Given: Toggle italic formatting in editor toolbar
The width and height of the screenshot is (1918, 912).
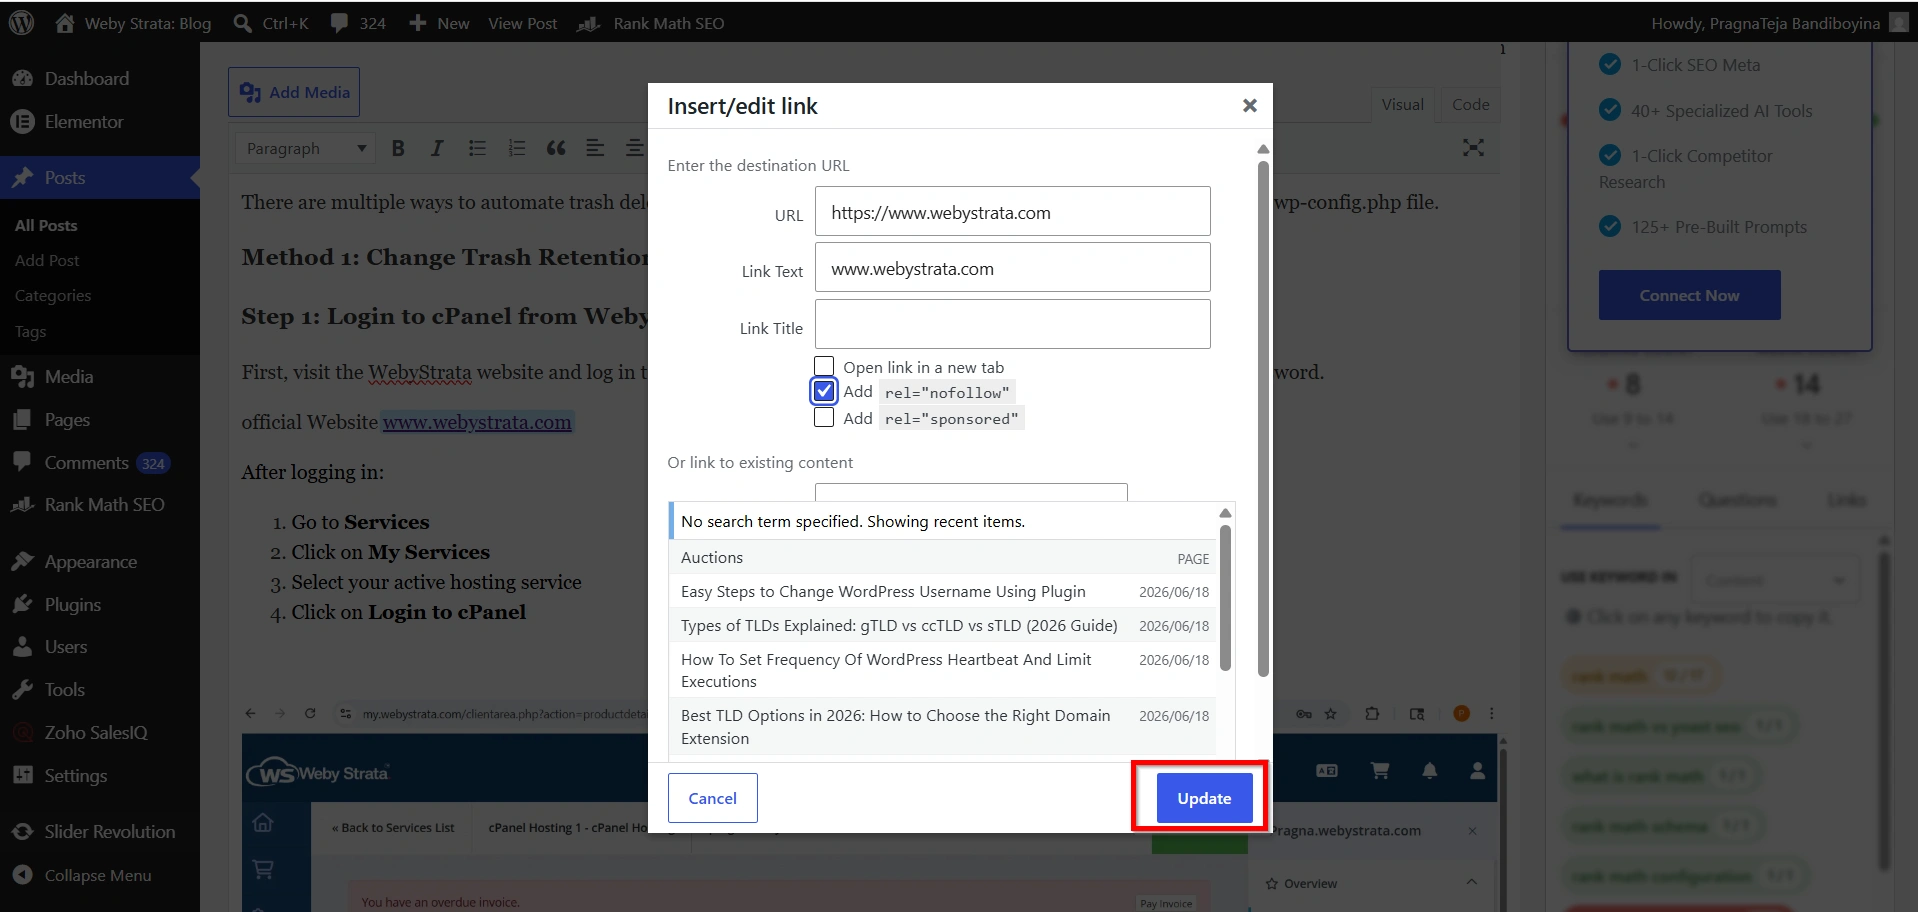Looking at the screenshot, I should coord(437,148).
